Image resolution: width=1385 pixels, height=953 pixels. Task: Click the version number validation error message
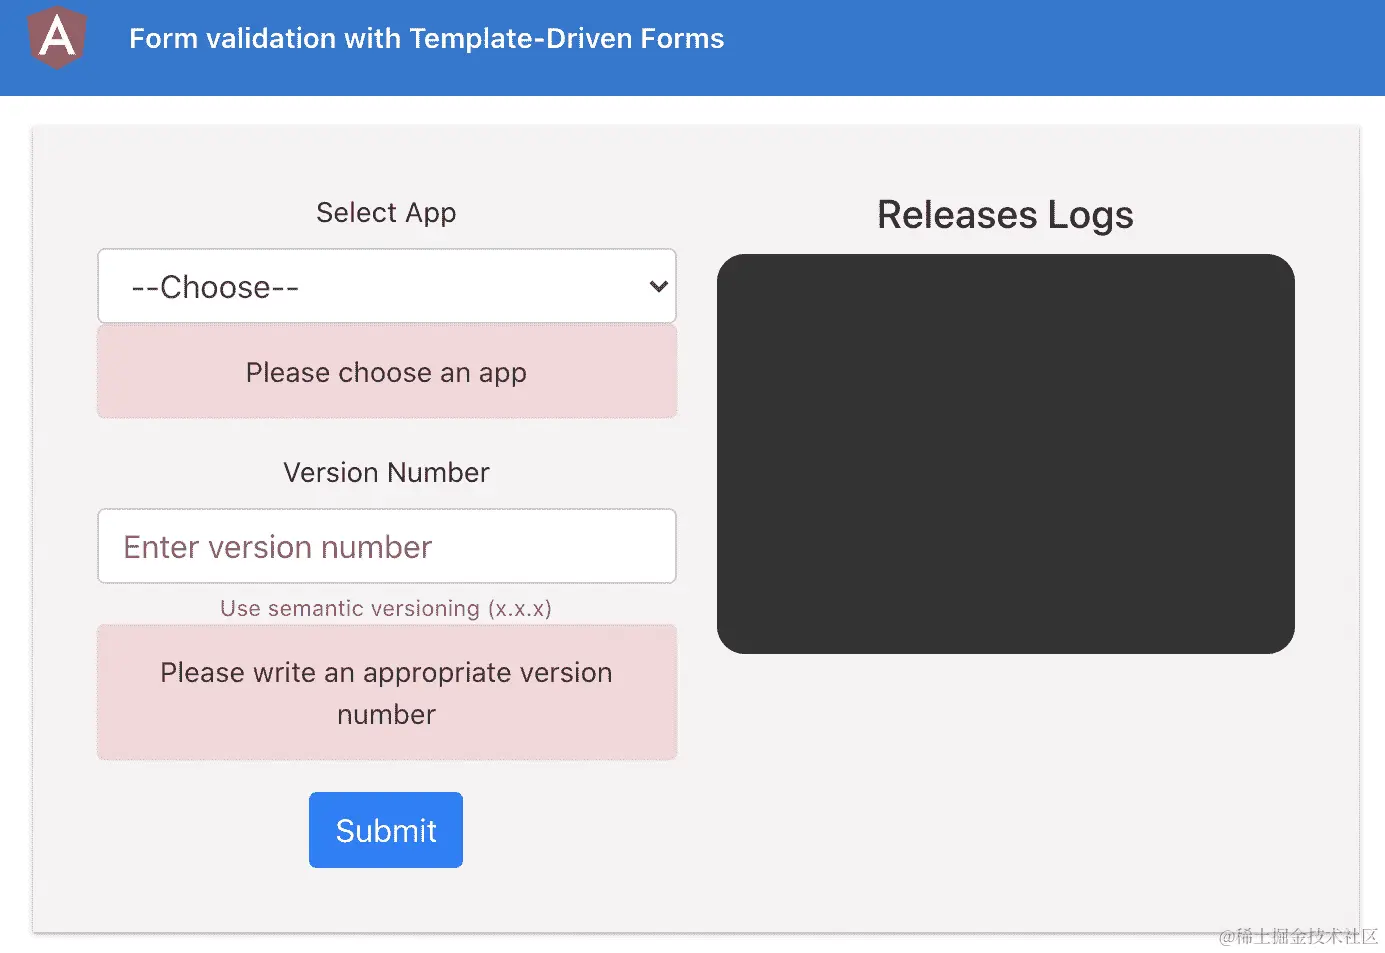387,692
